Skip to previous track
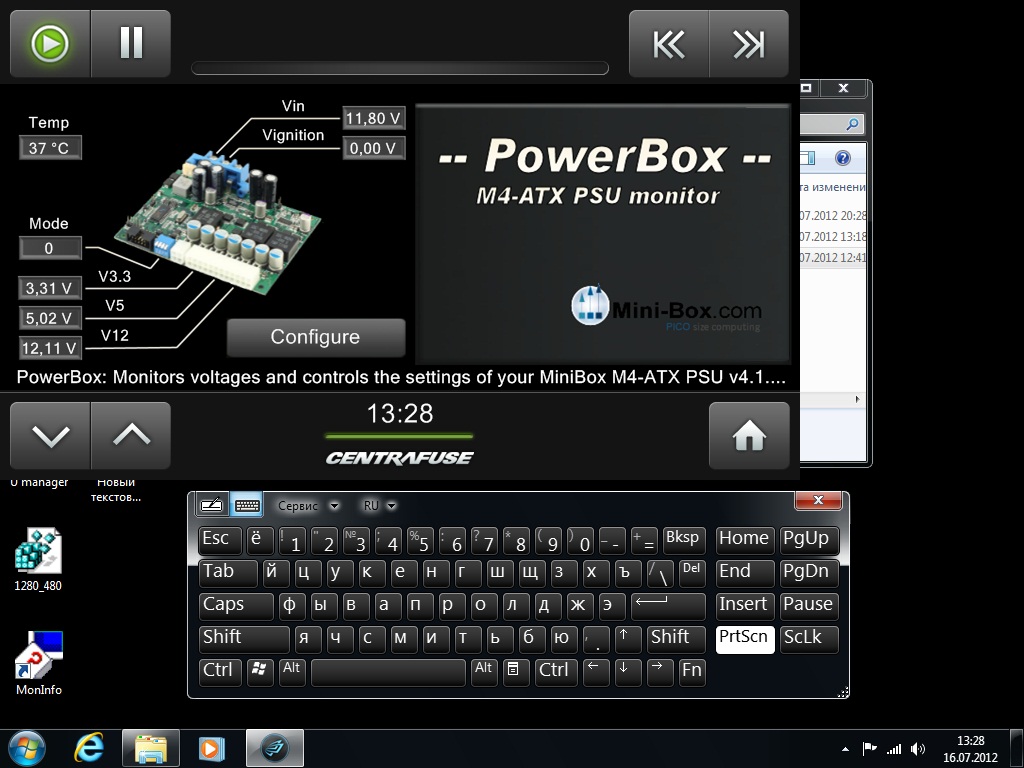Image resolution: width=1024 pixels, height=768 pixels. [669, 44]
